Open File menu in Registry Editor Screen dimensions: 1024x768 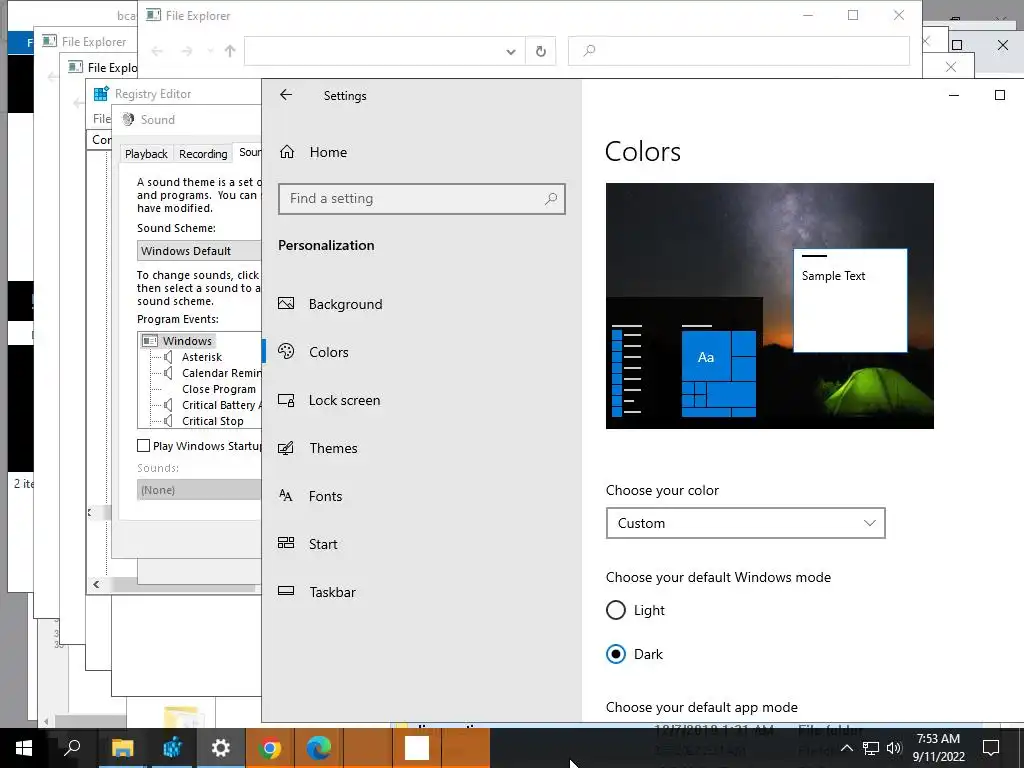tap(101, 119)
